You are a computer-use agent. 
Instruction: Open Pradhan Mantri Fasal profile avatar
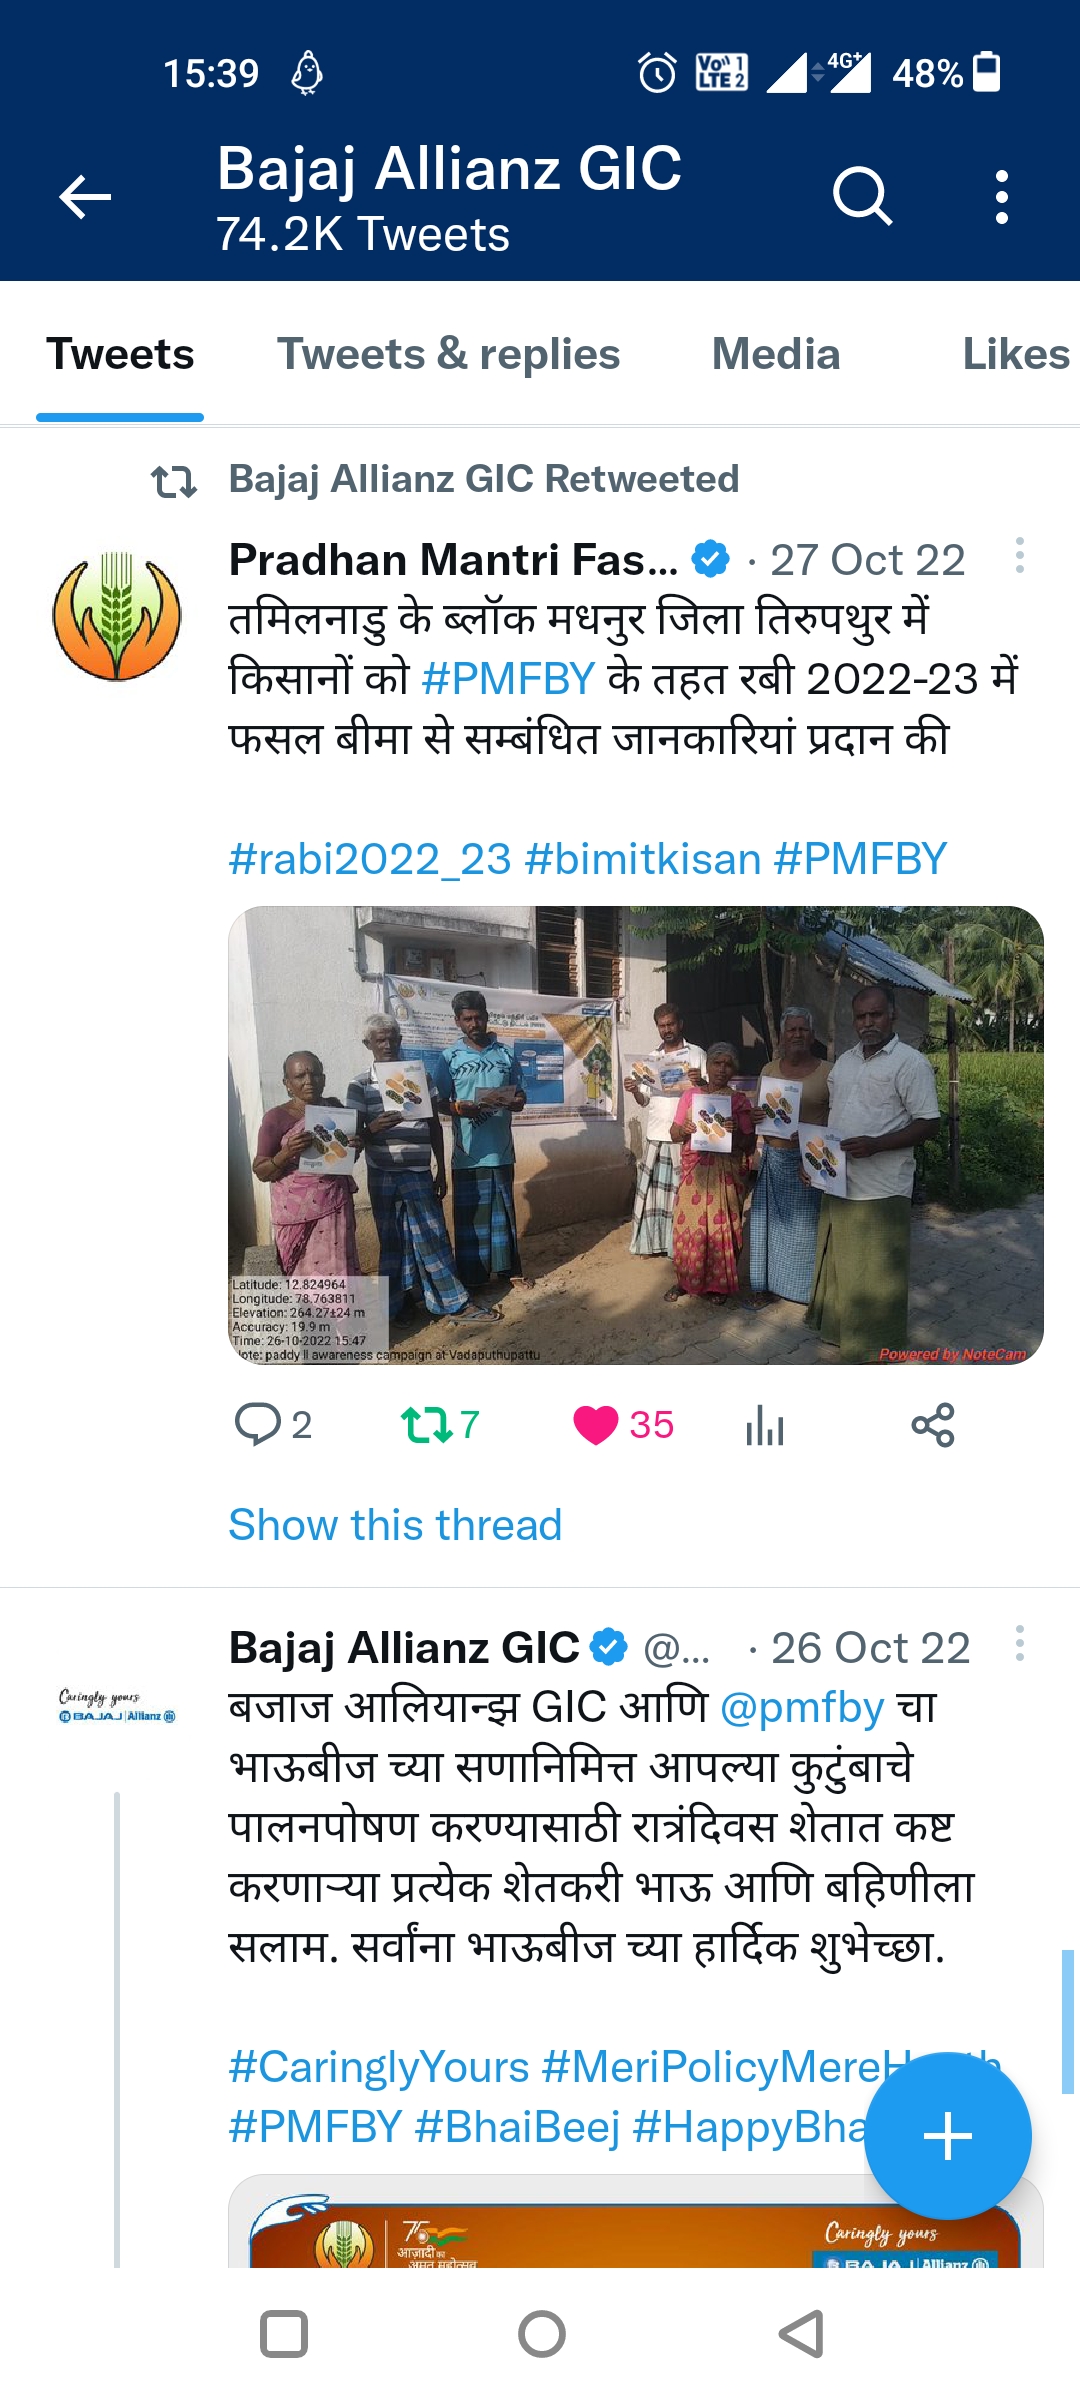(117, 616)
